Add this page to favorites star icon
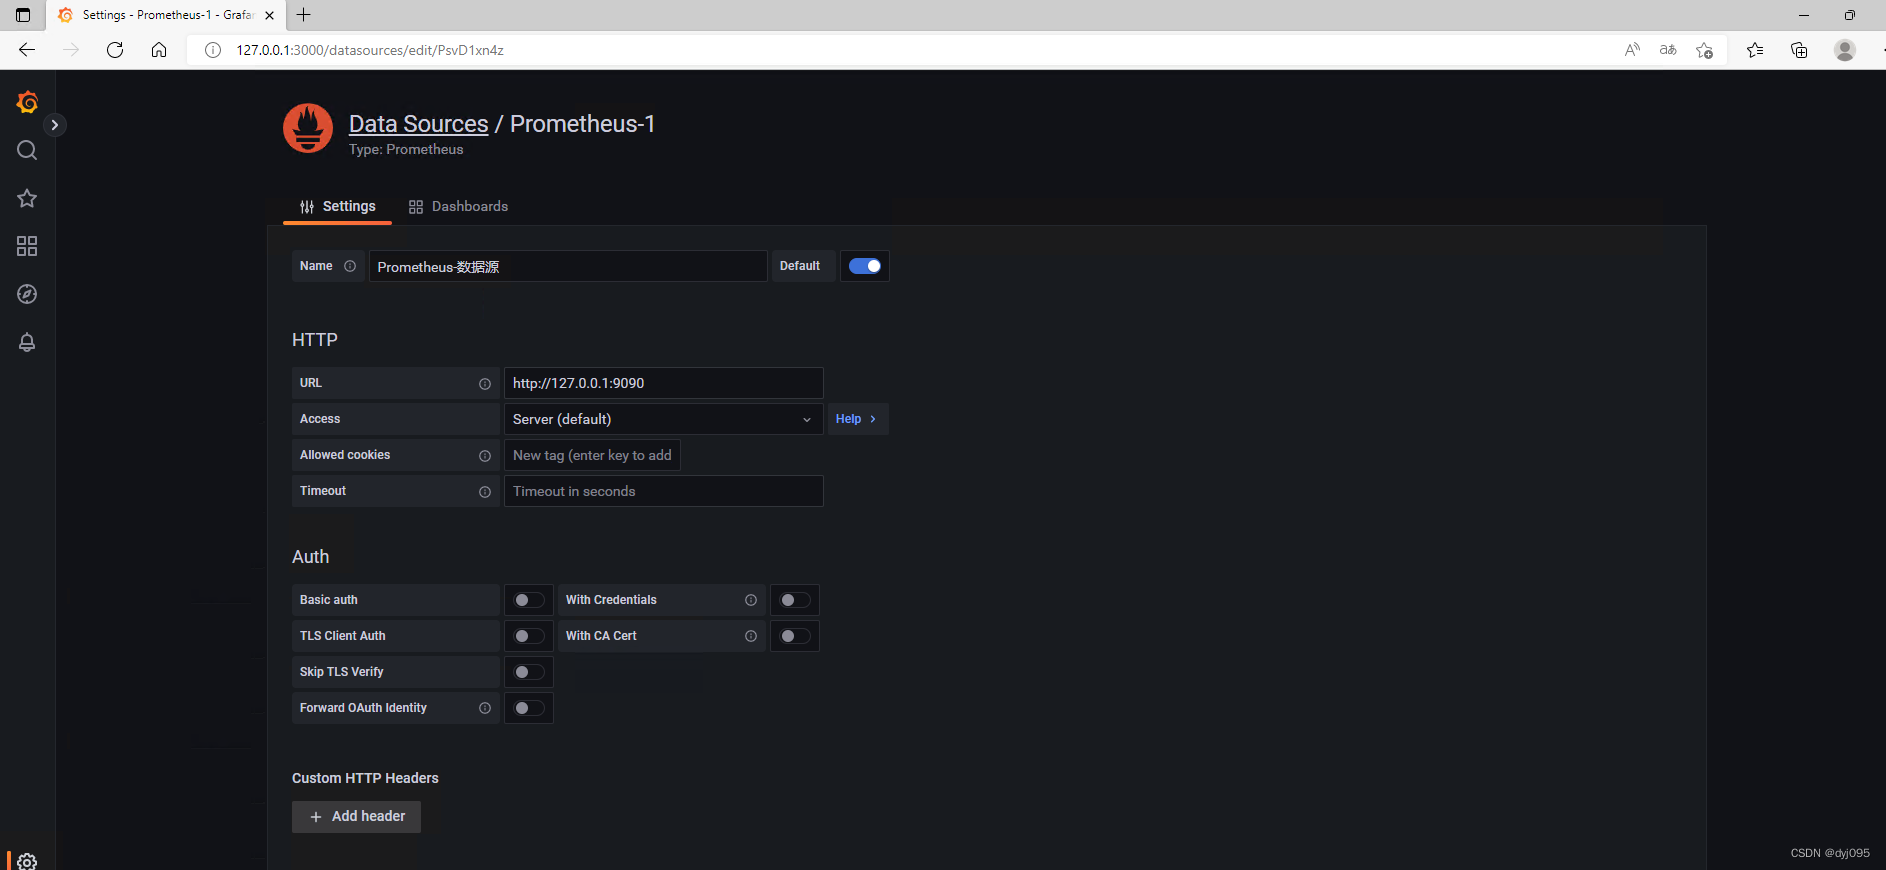The width and height of the screenshot is (1886, 870). [x=1705, y=50]
